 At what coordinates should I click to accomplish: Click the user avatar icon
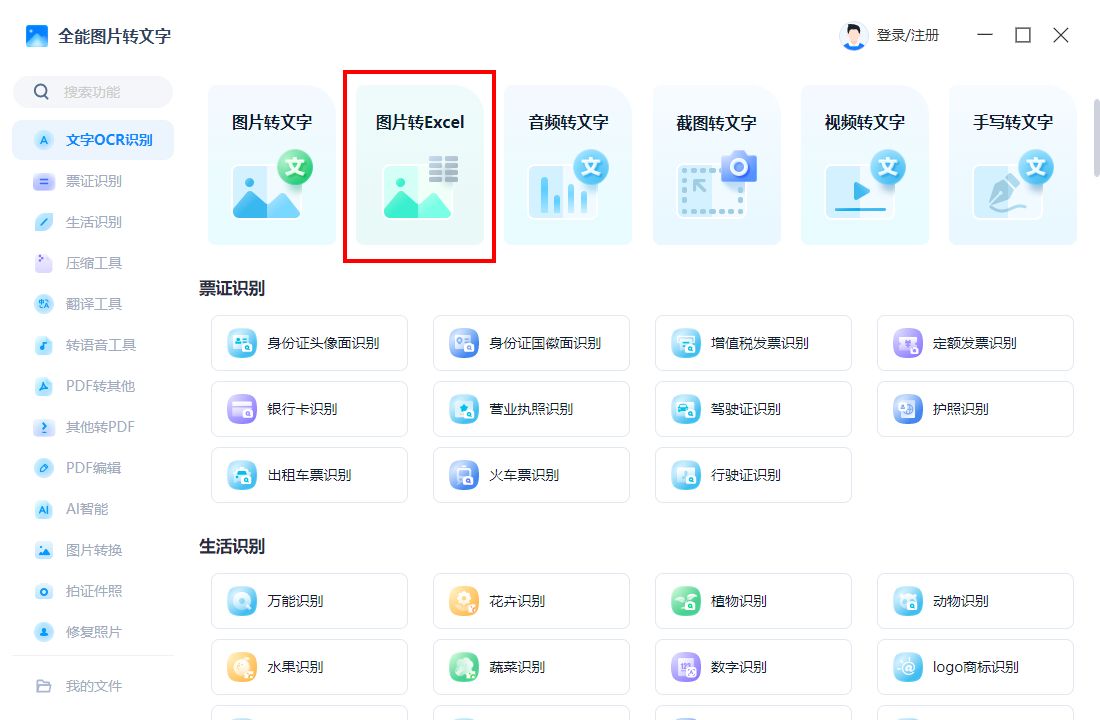853,36
